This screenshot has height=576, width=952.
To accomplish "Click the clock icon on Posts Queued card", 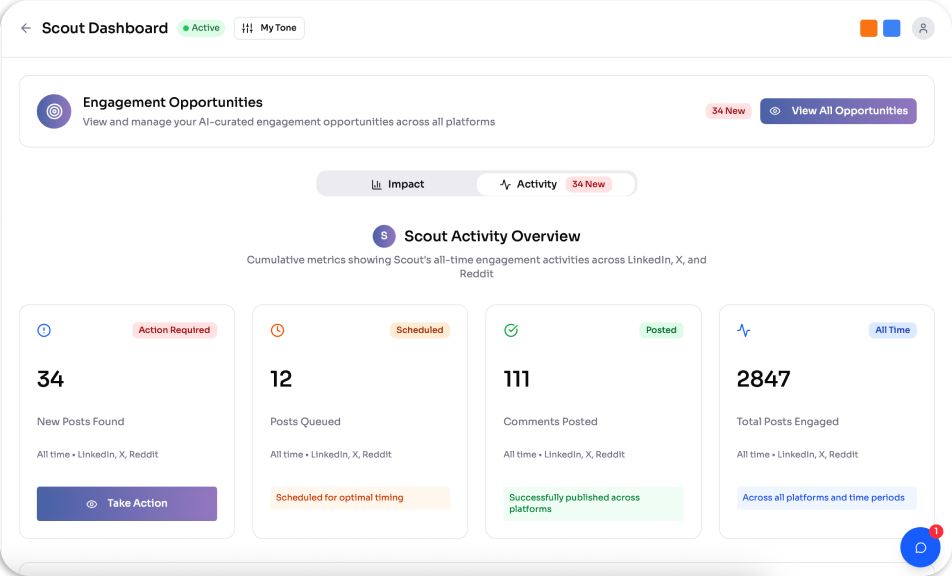I will pyautogui.click(x=277, y=330).
